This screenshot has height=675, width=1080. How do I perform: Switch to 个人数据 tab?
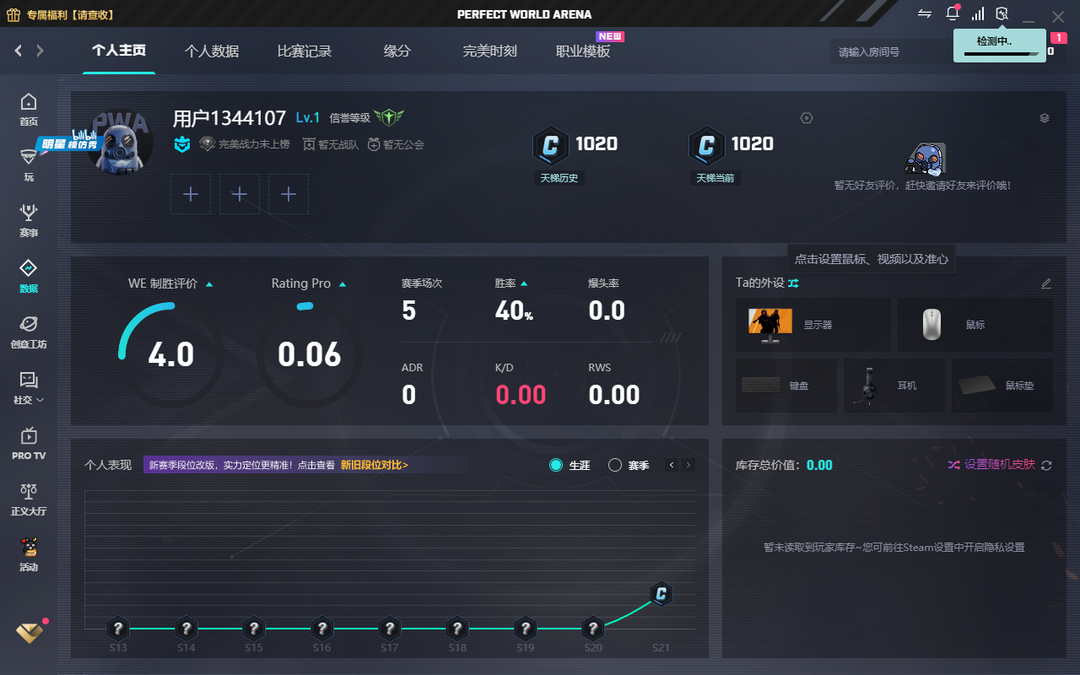(211, 51)
